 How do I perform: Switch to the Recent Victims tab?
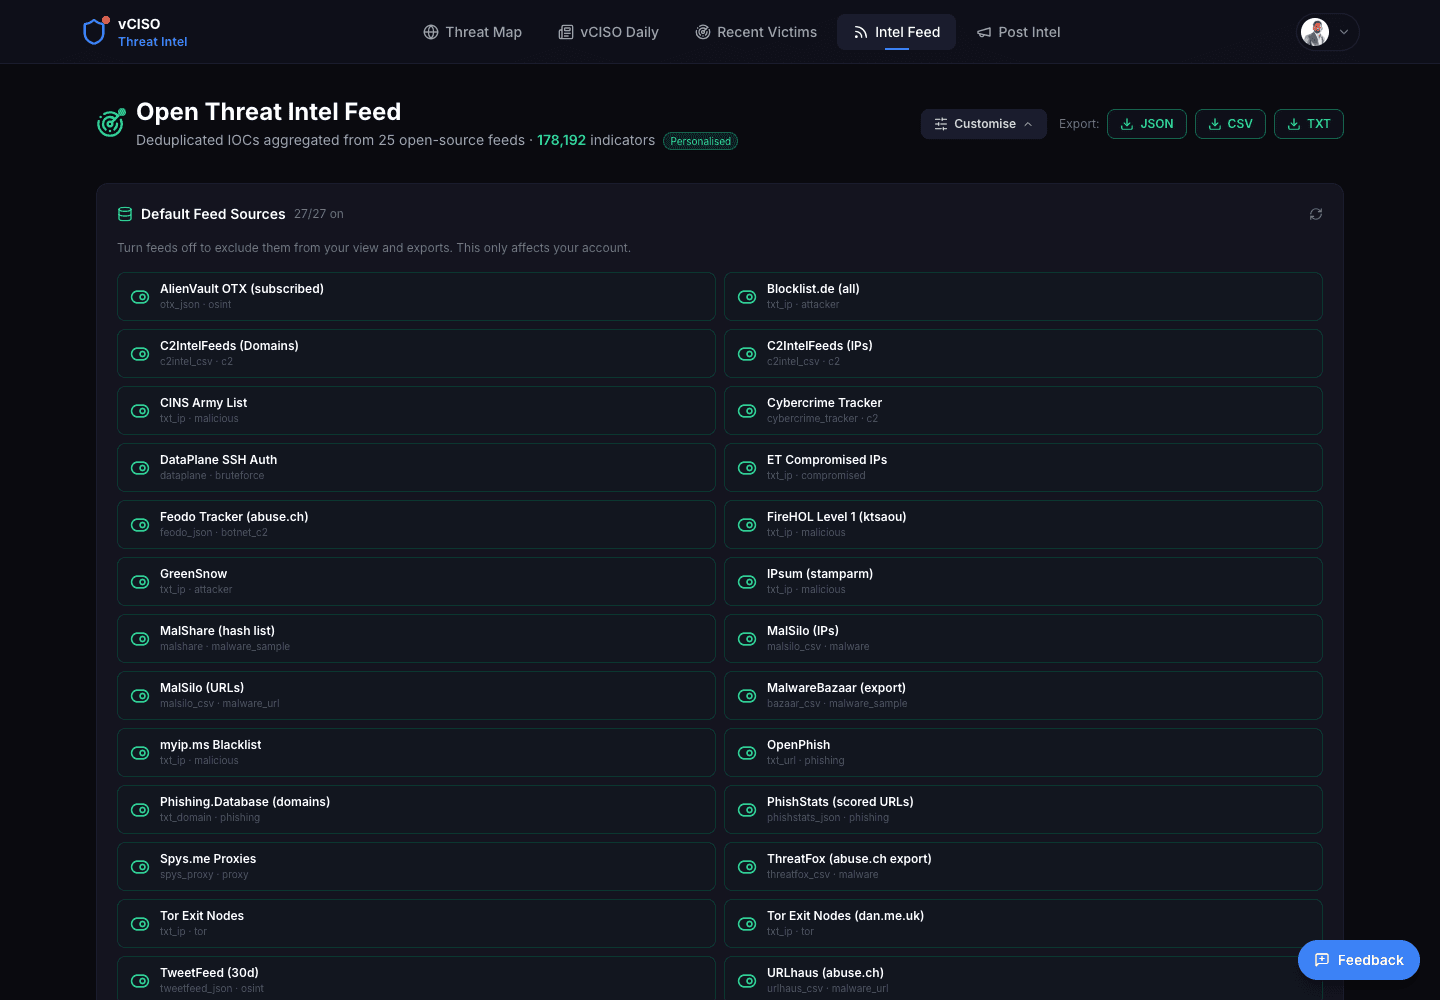756,32
